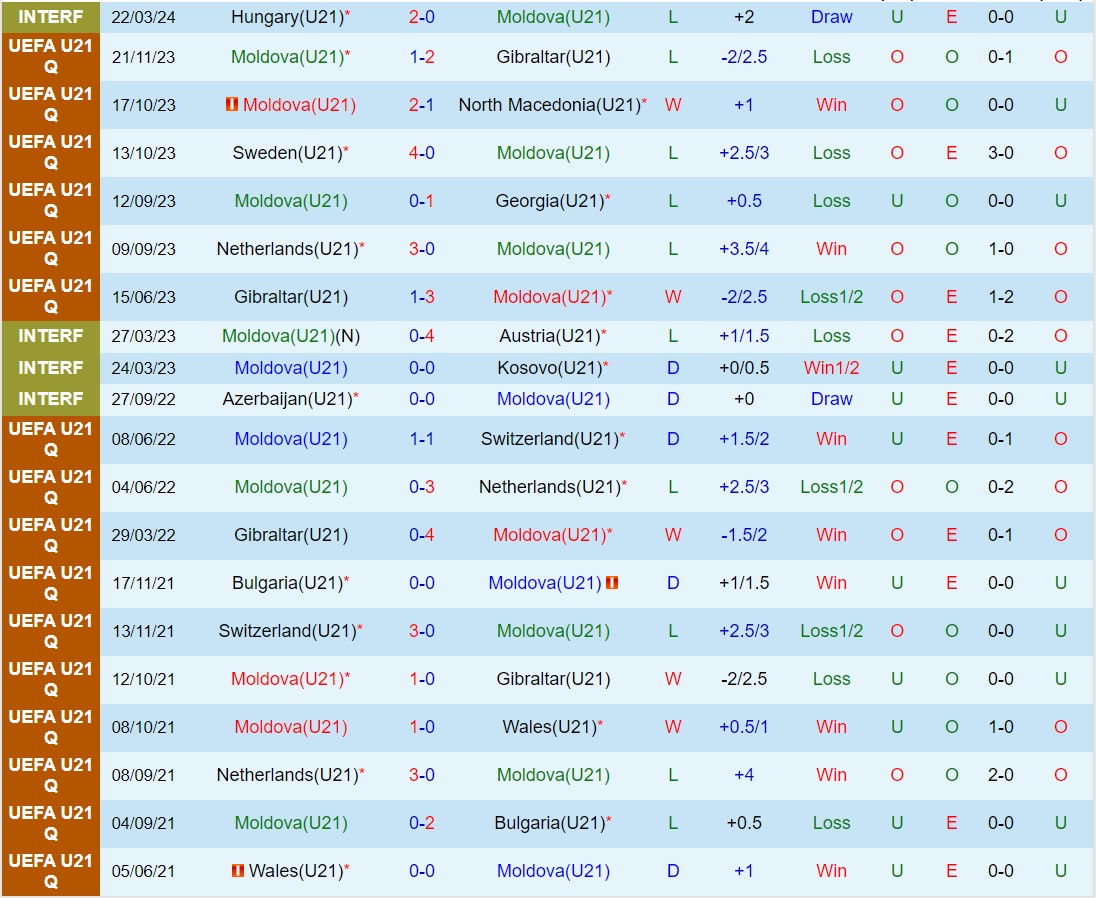Open Gibraltar(U21) in the 12/10/21 row
1096x898 pixels.
click(x=554, y=679)
